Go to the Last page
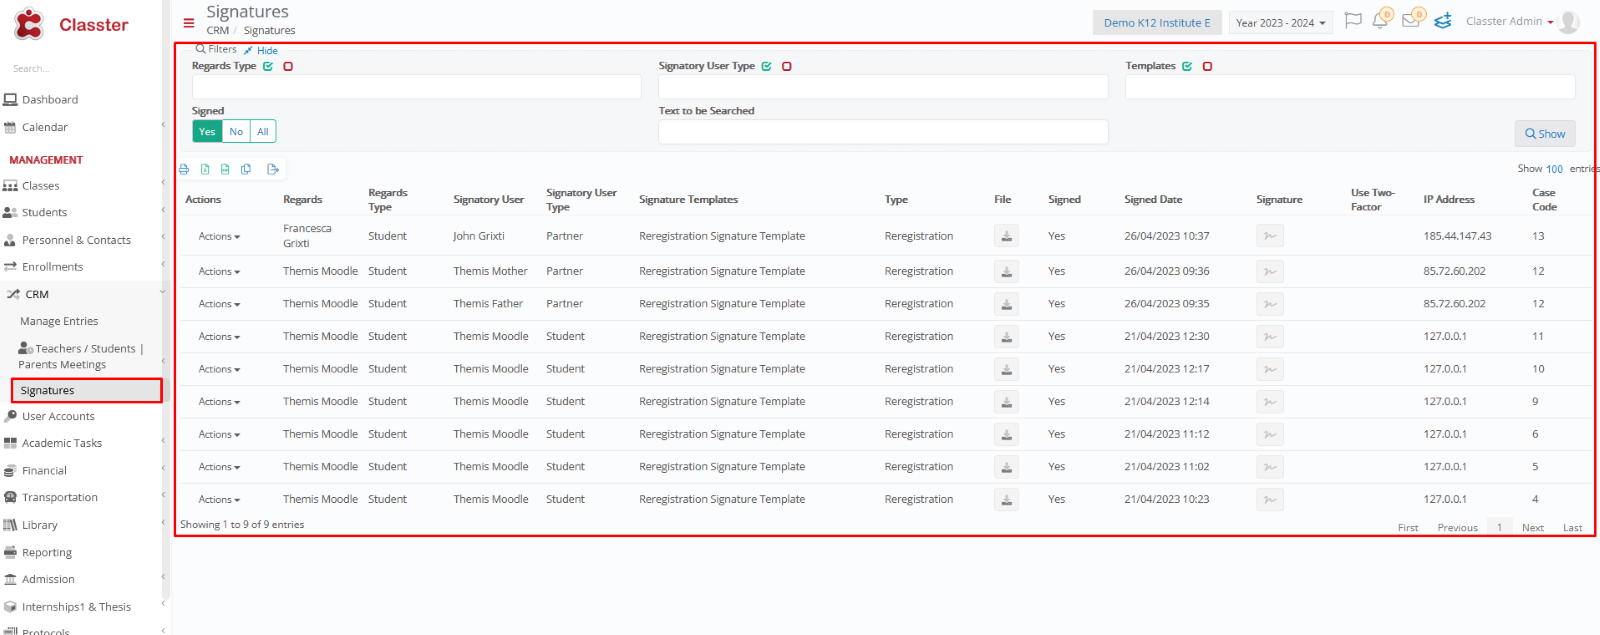Screen dimensions: 1600x635 [1573, 527]
